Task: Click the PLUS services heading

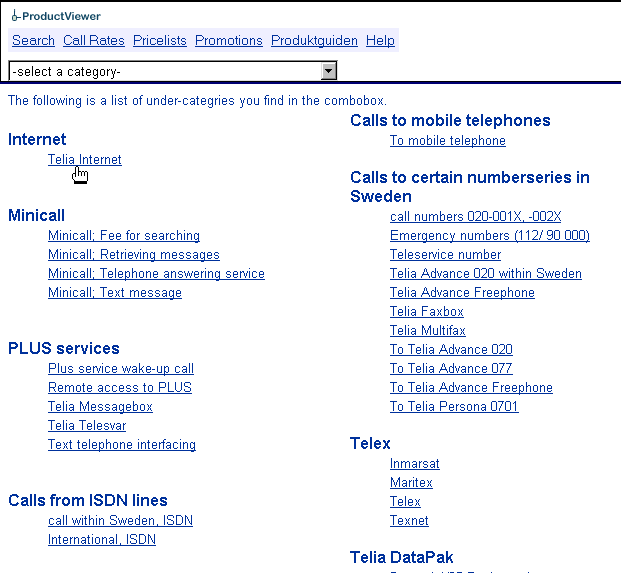Action: coord(64,348)
